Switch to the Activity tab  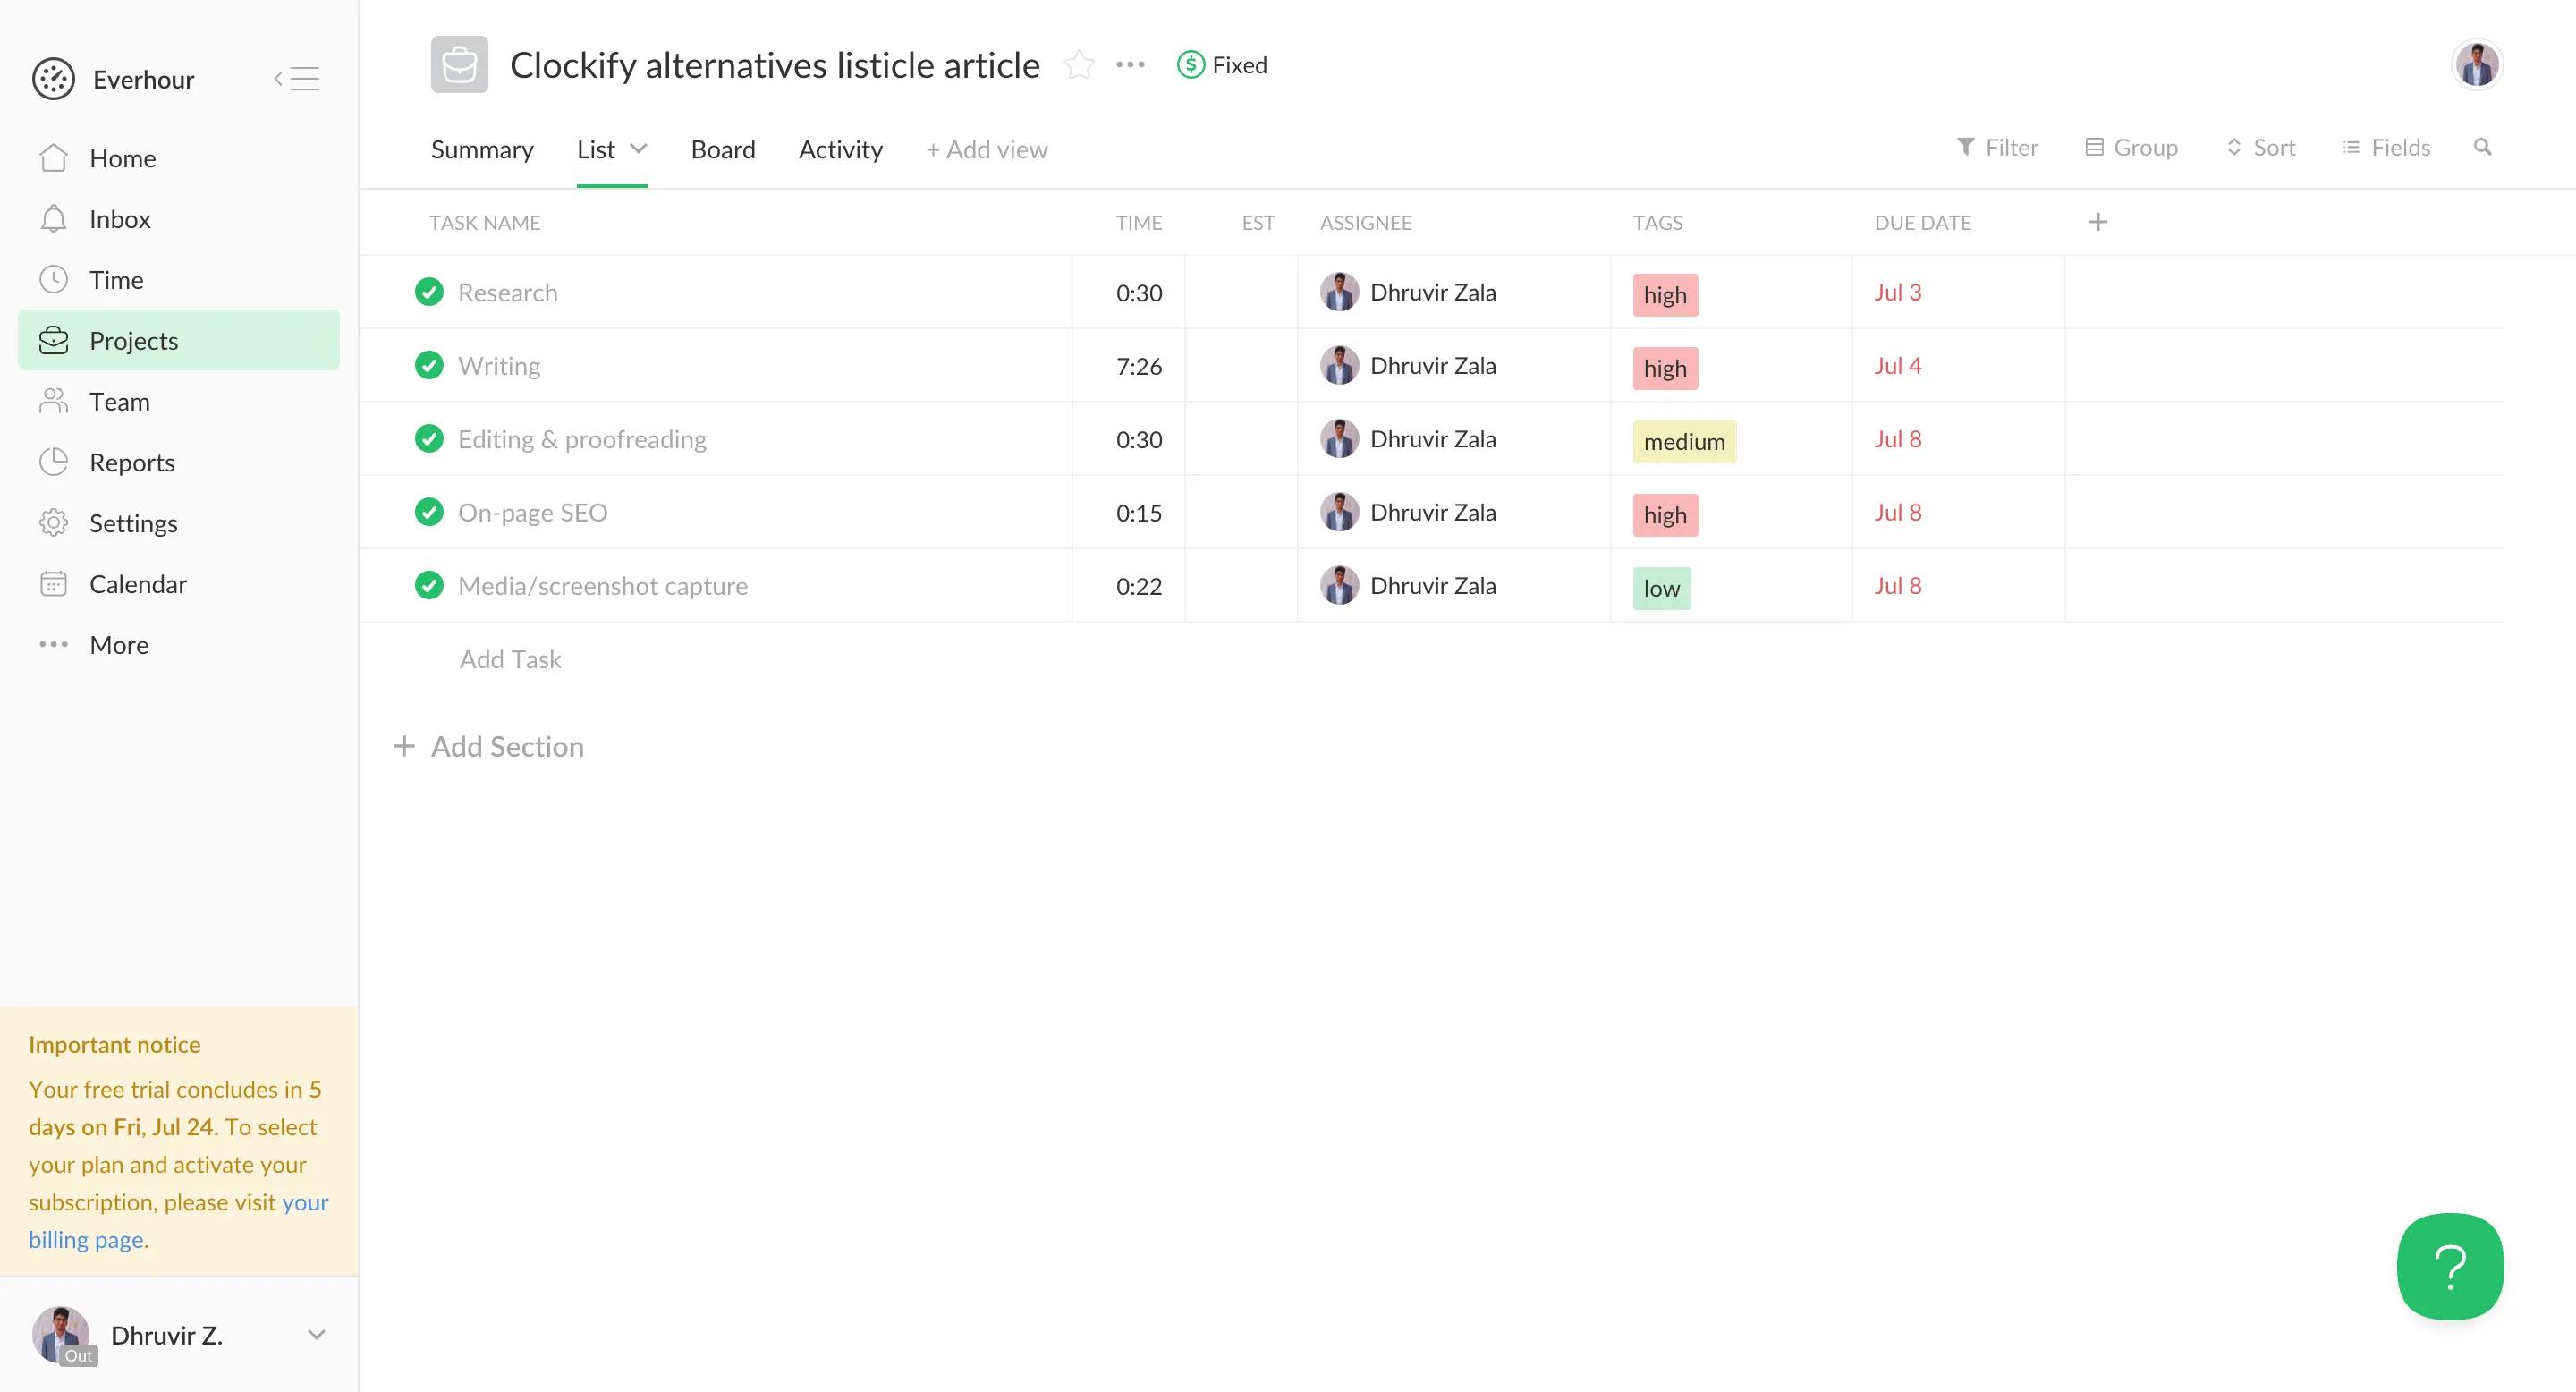click(841, 149)
